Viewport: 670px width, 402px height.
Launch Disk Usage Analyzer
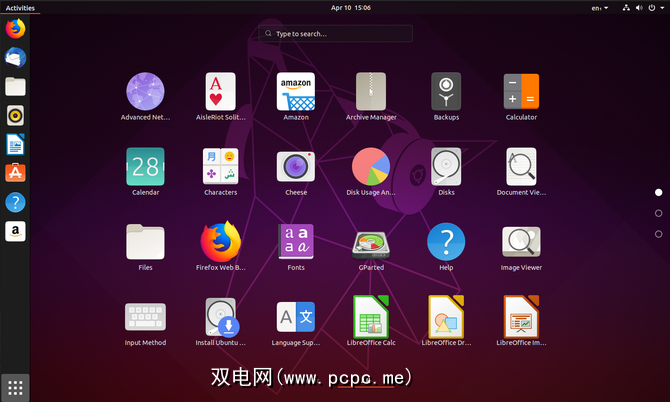tap(371, 167)
